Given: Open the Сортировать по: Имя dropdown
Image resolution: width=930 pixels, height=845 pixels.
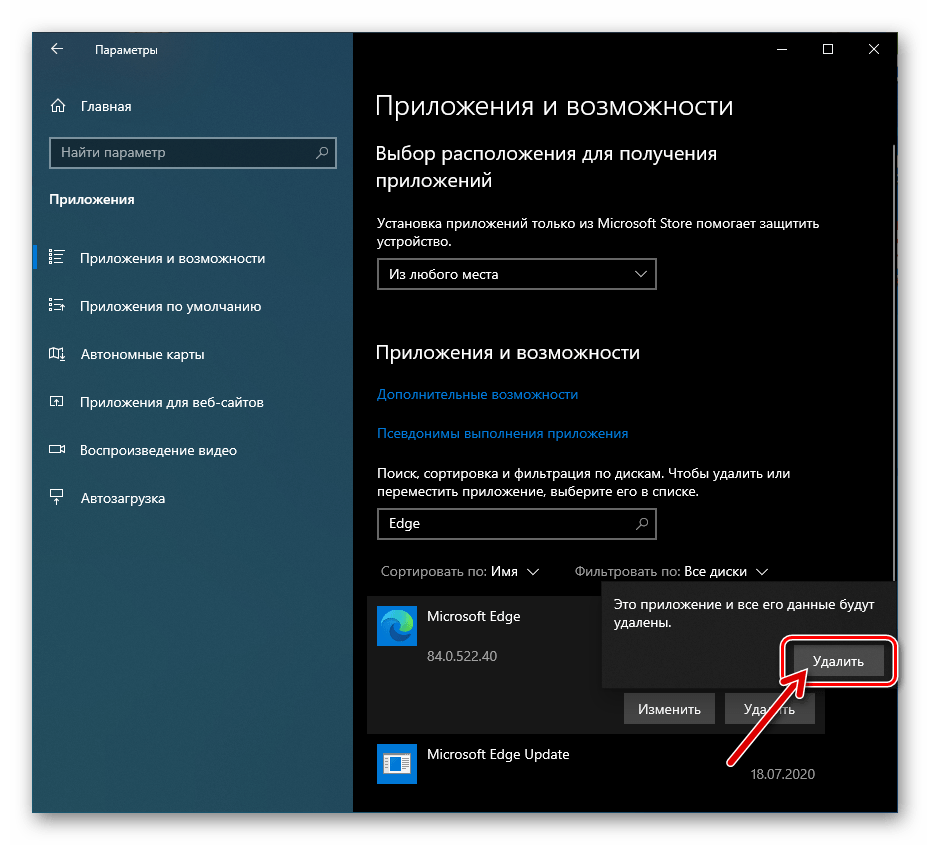Looking at the screenshot, I should 460,572.
